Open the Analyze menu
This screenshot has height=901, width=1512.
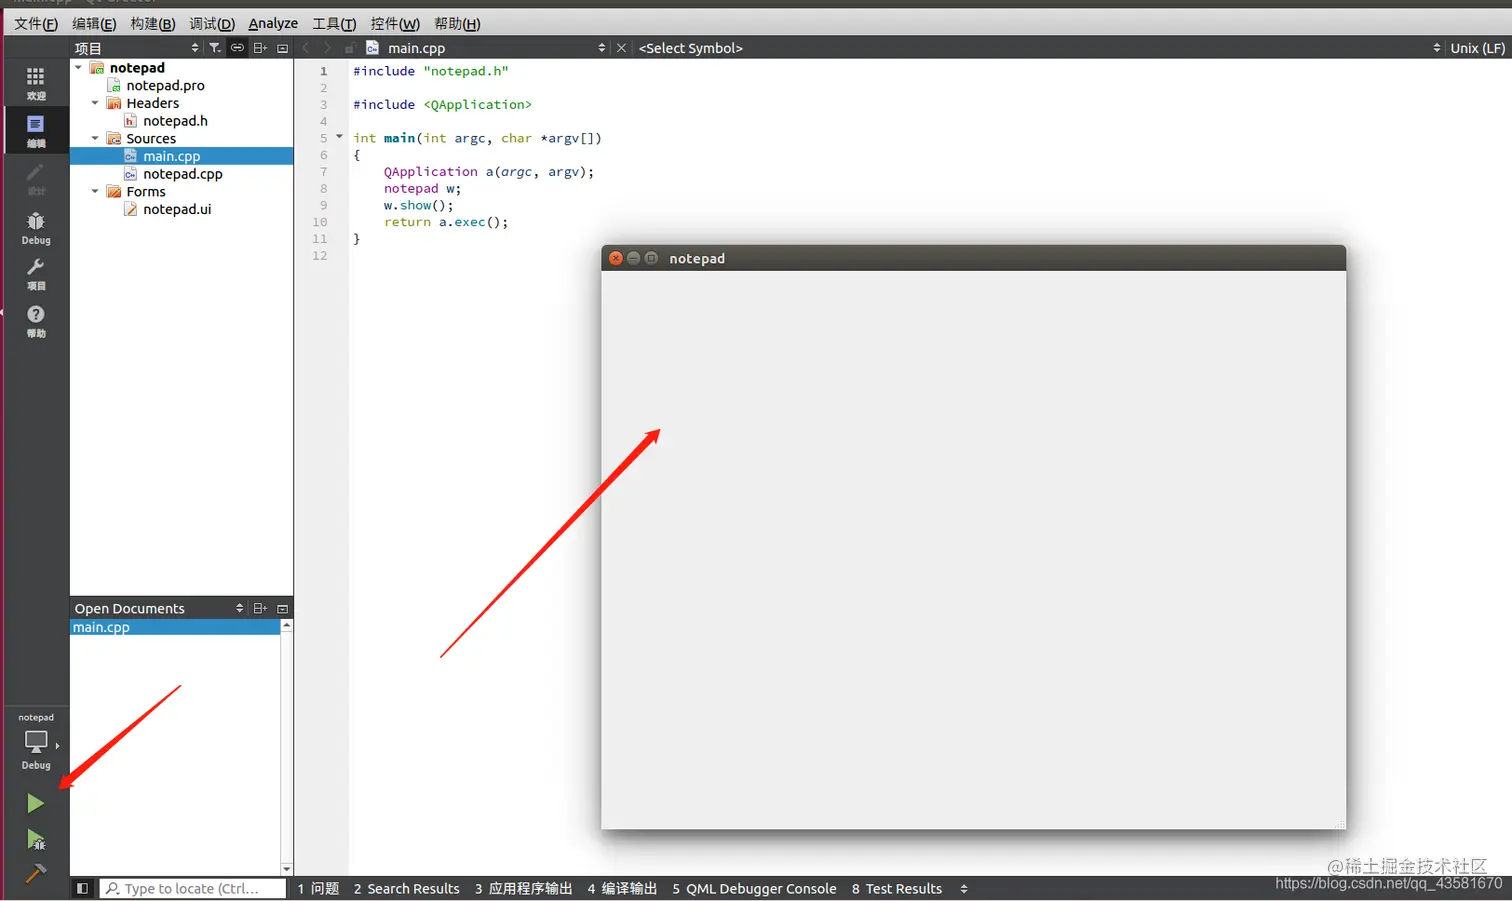click(273, 23)
